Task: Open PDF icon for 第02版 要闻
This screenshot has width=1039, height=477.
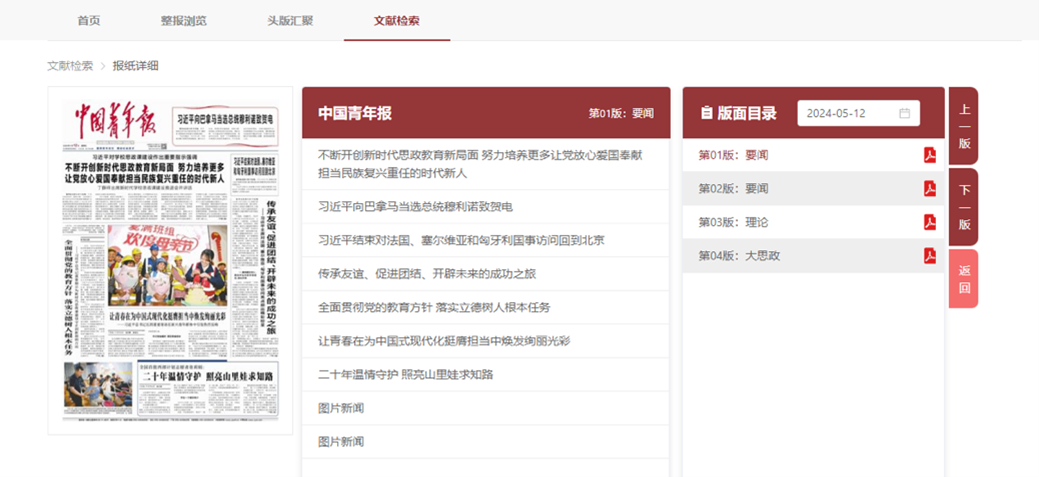Action: pyautogui.click(x=930, y=189)
